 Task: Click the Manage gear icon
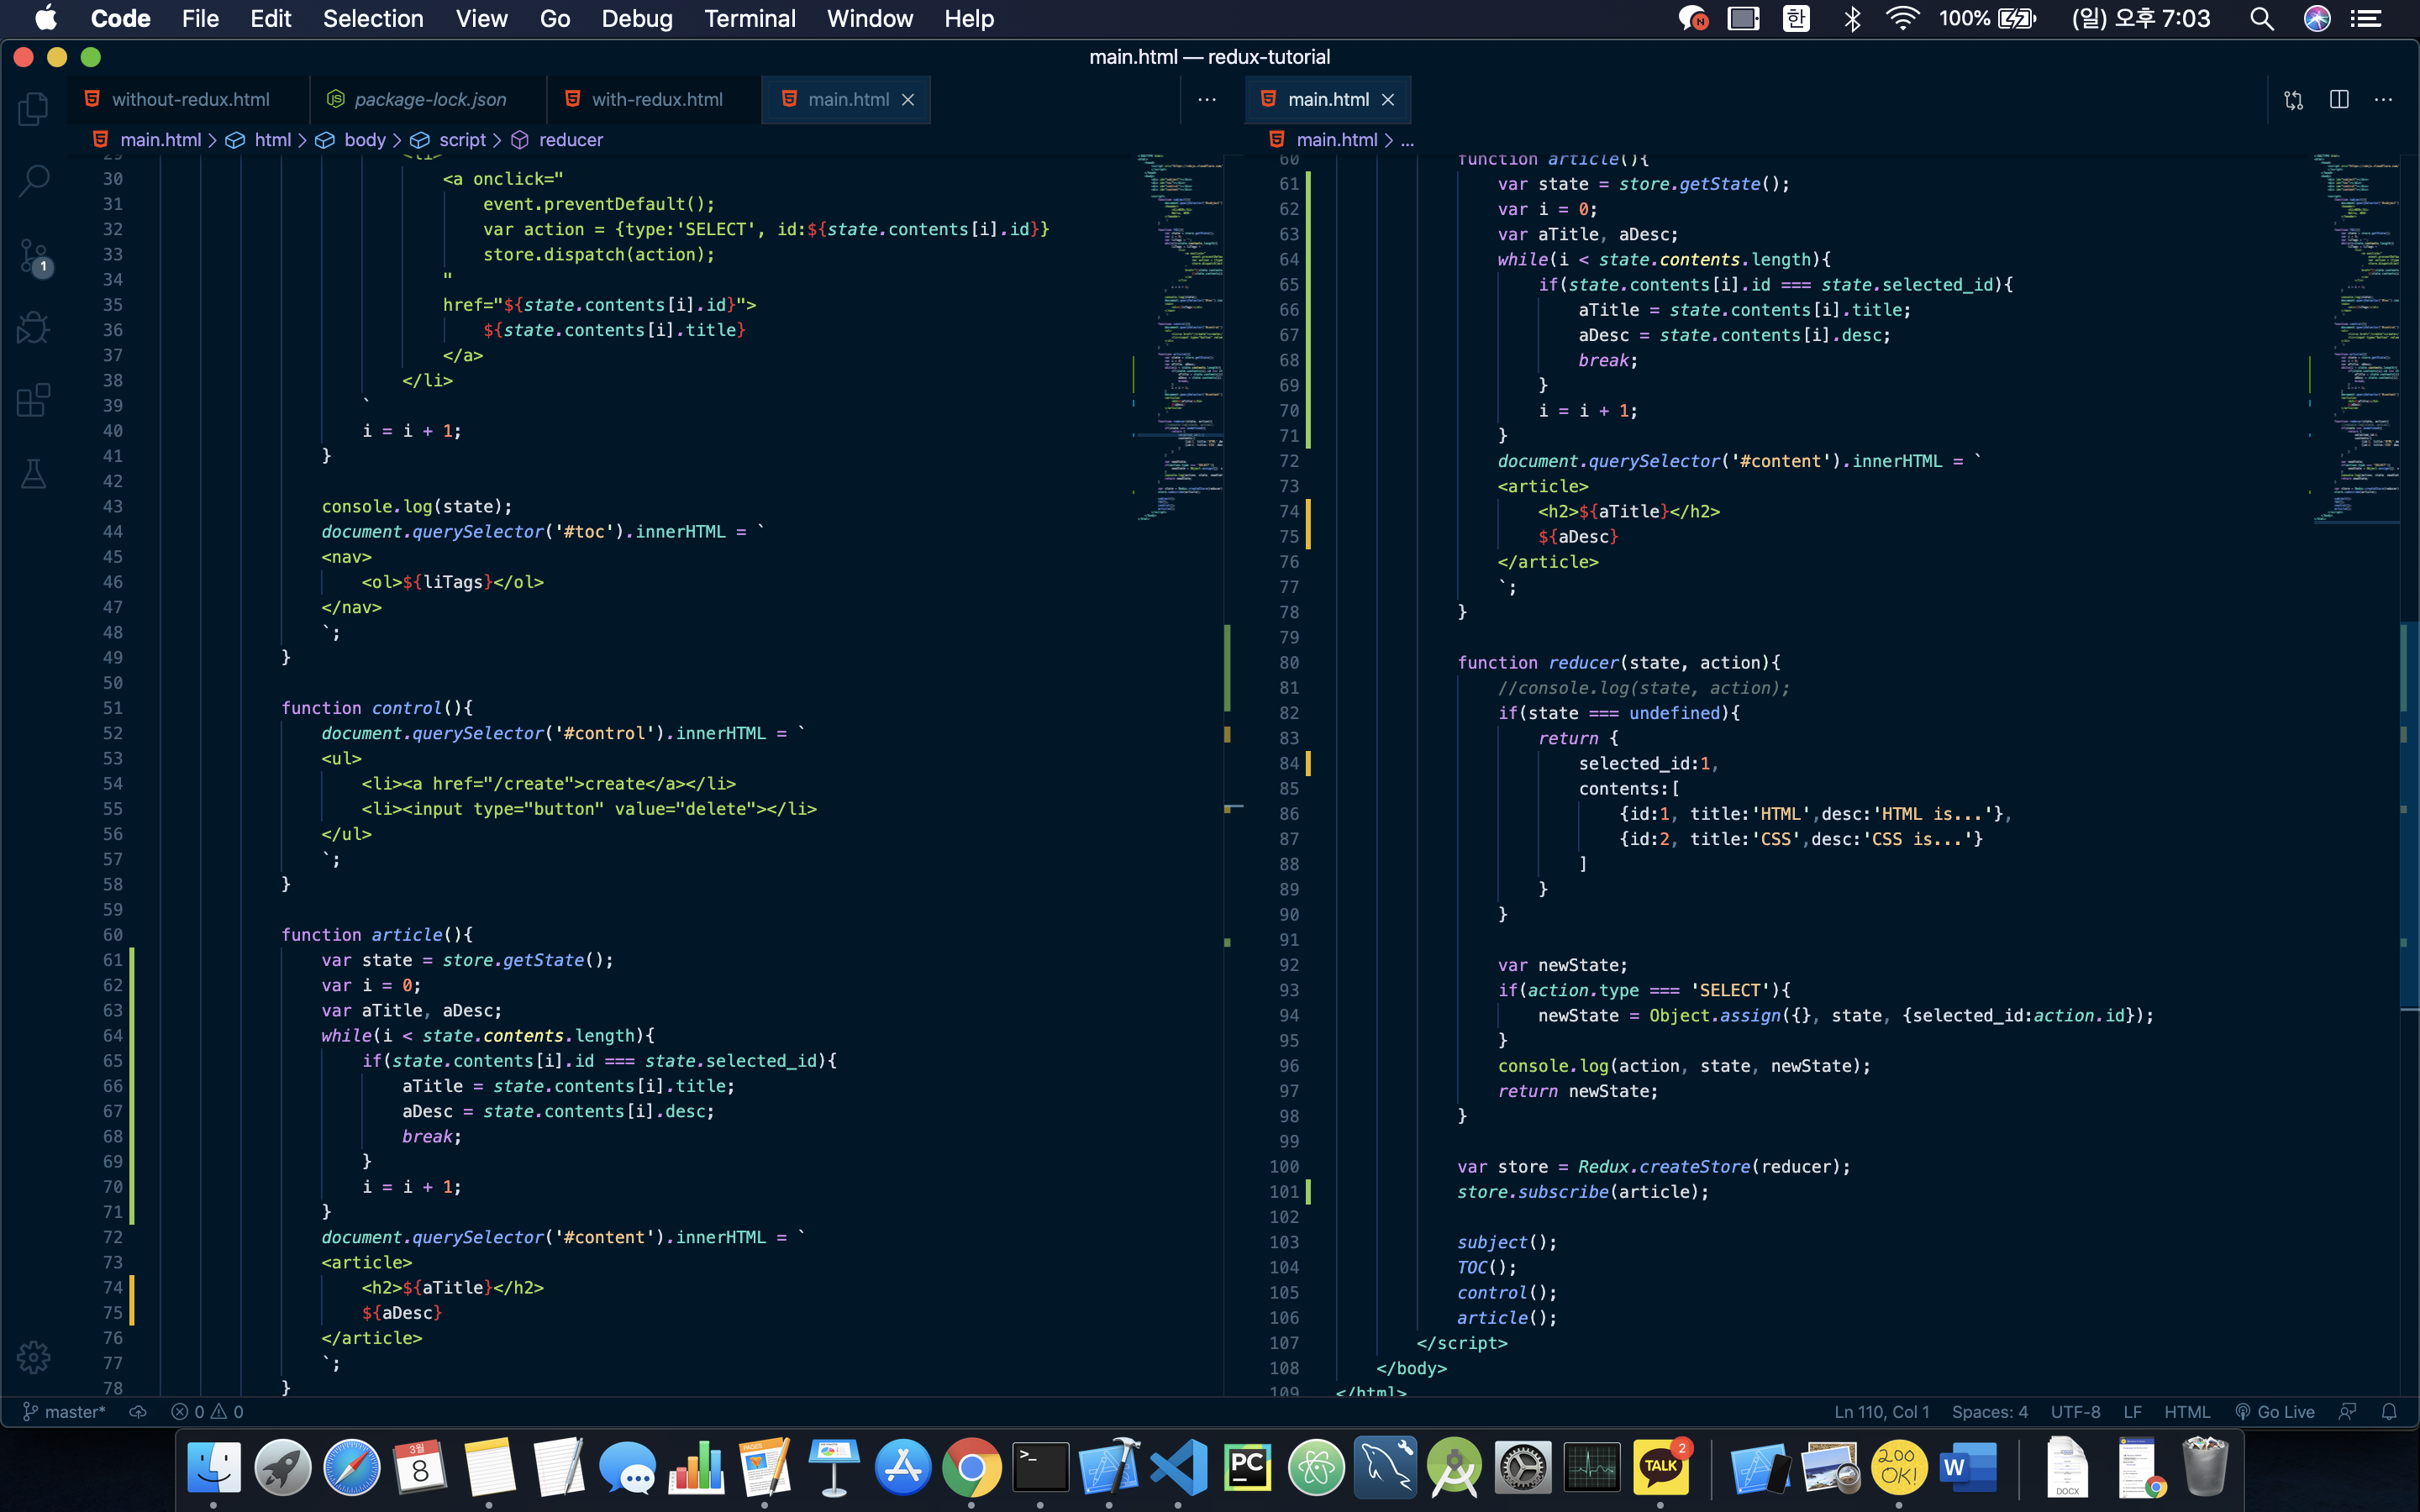pos(33,1357)
